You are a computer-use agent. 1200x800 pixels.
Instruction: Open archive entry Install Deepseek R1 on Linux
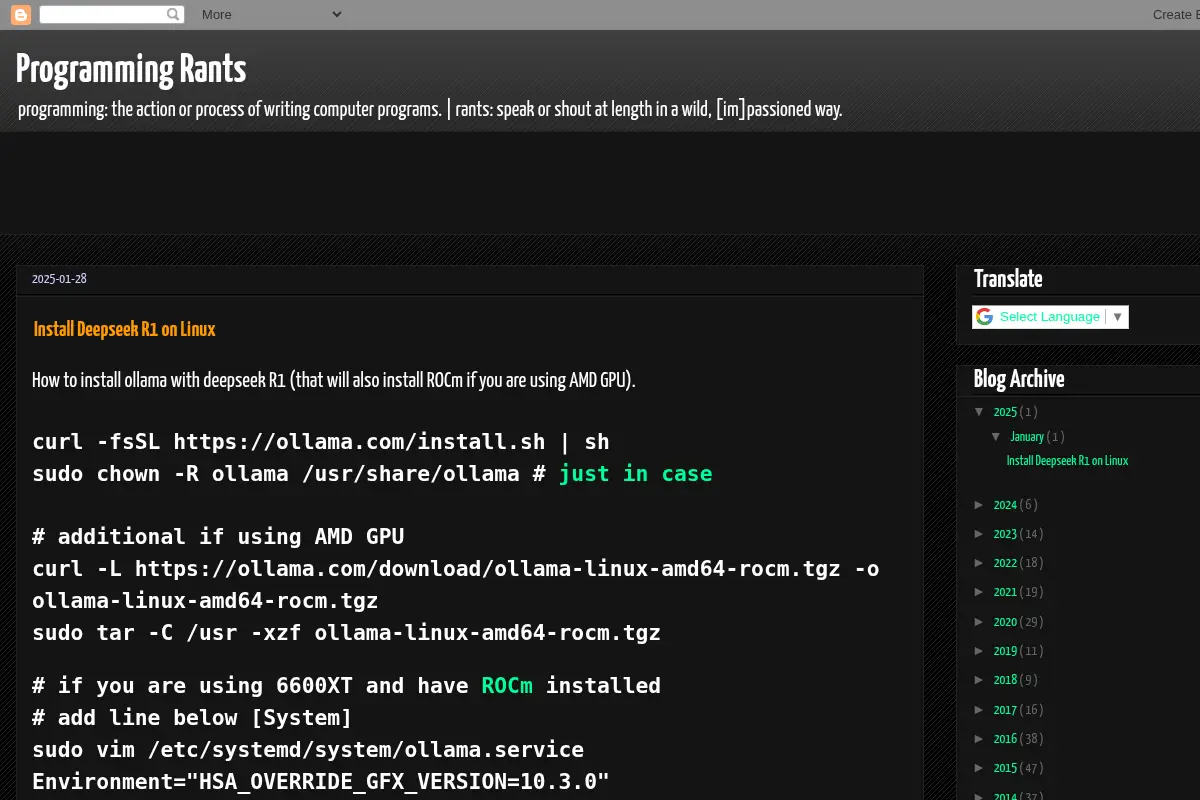pyautogui.click(x=1067, y=461)
